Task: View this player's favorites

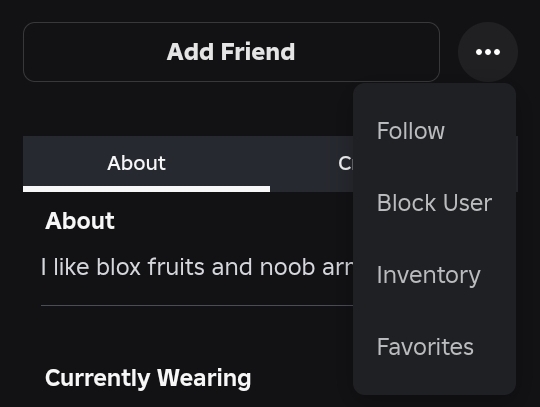Action: [x=434, y=347]
